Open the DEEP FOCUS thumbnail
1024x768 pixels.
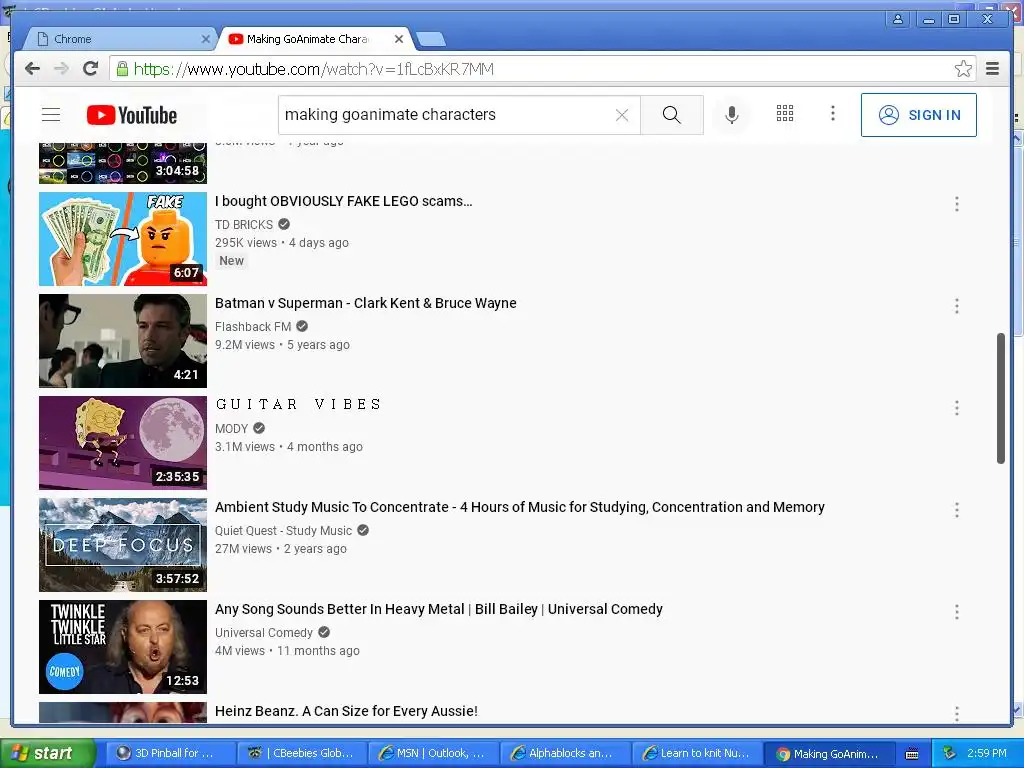123,545
